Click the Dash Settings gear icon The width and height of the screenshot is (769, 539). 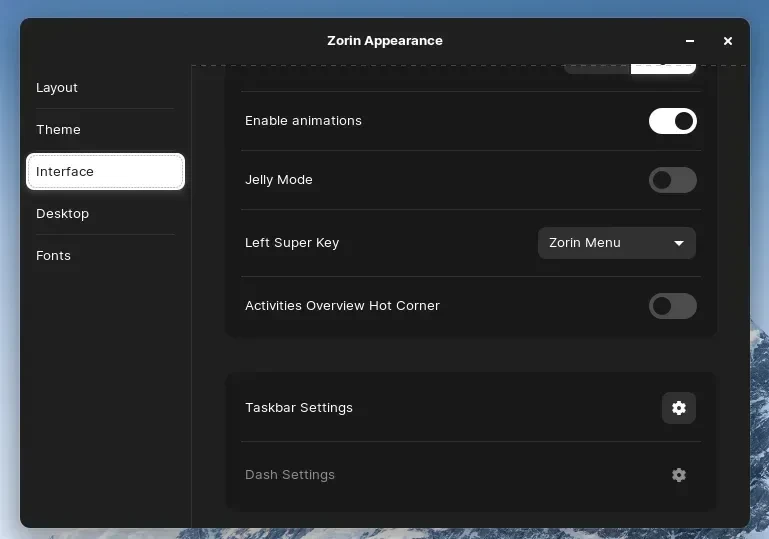679,475
